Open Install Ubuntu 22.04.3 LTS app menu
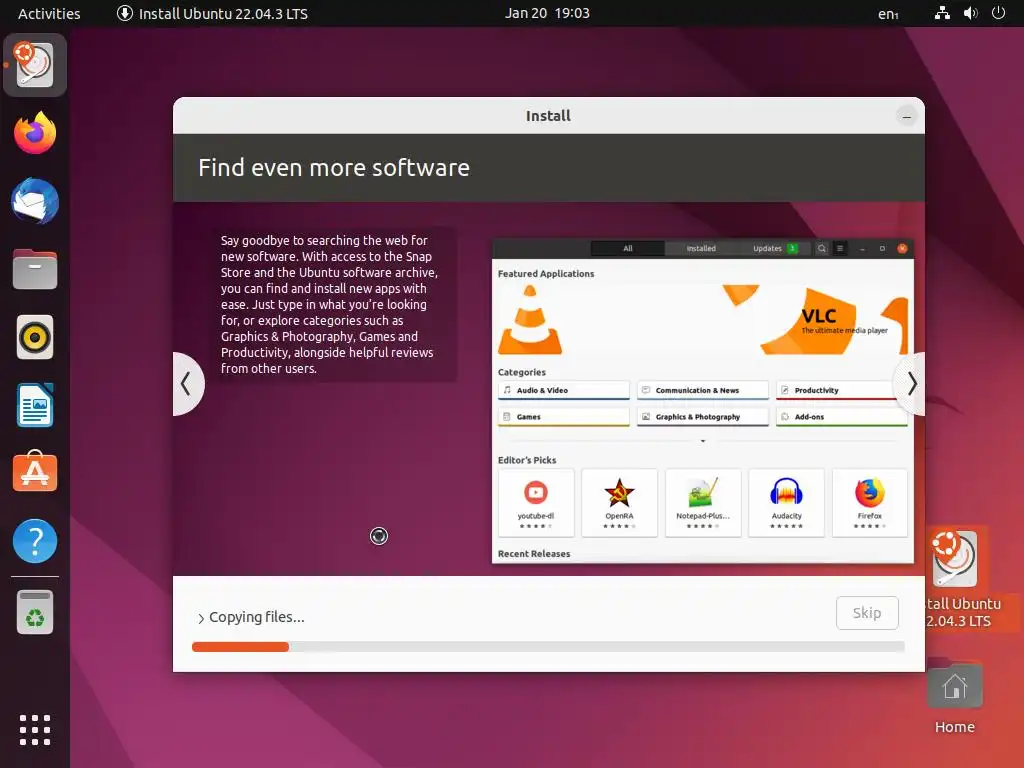1024x768 pixels. click(212, 13)
